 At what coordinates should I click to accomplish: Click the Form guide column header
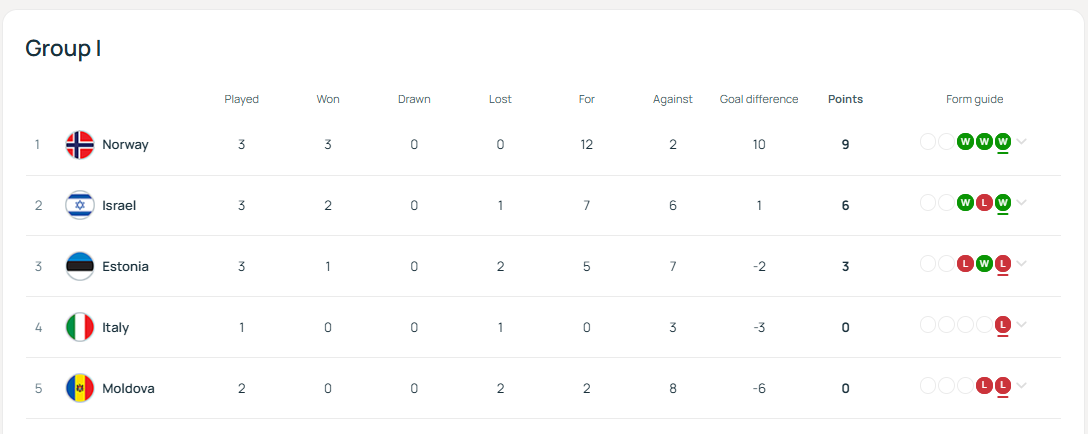click(974, 99)
